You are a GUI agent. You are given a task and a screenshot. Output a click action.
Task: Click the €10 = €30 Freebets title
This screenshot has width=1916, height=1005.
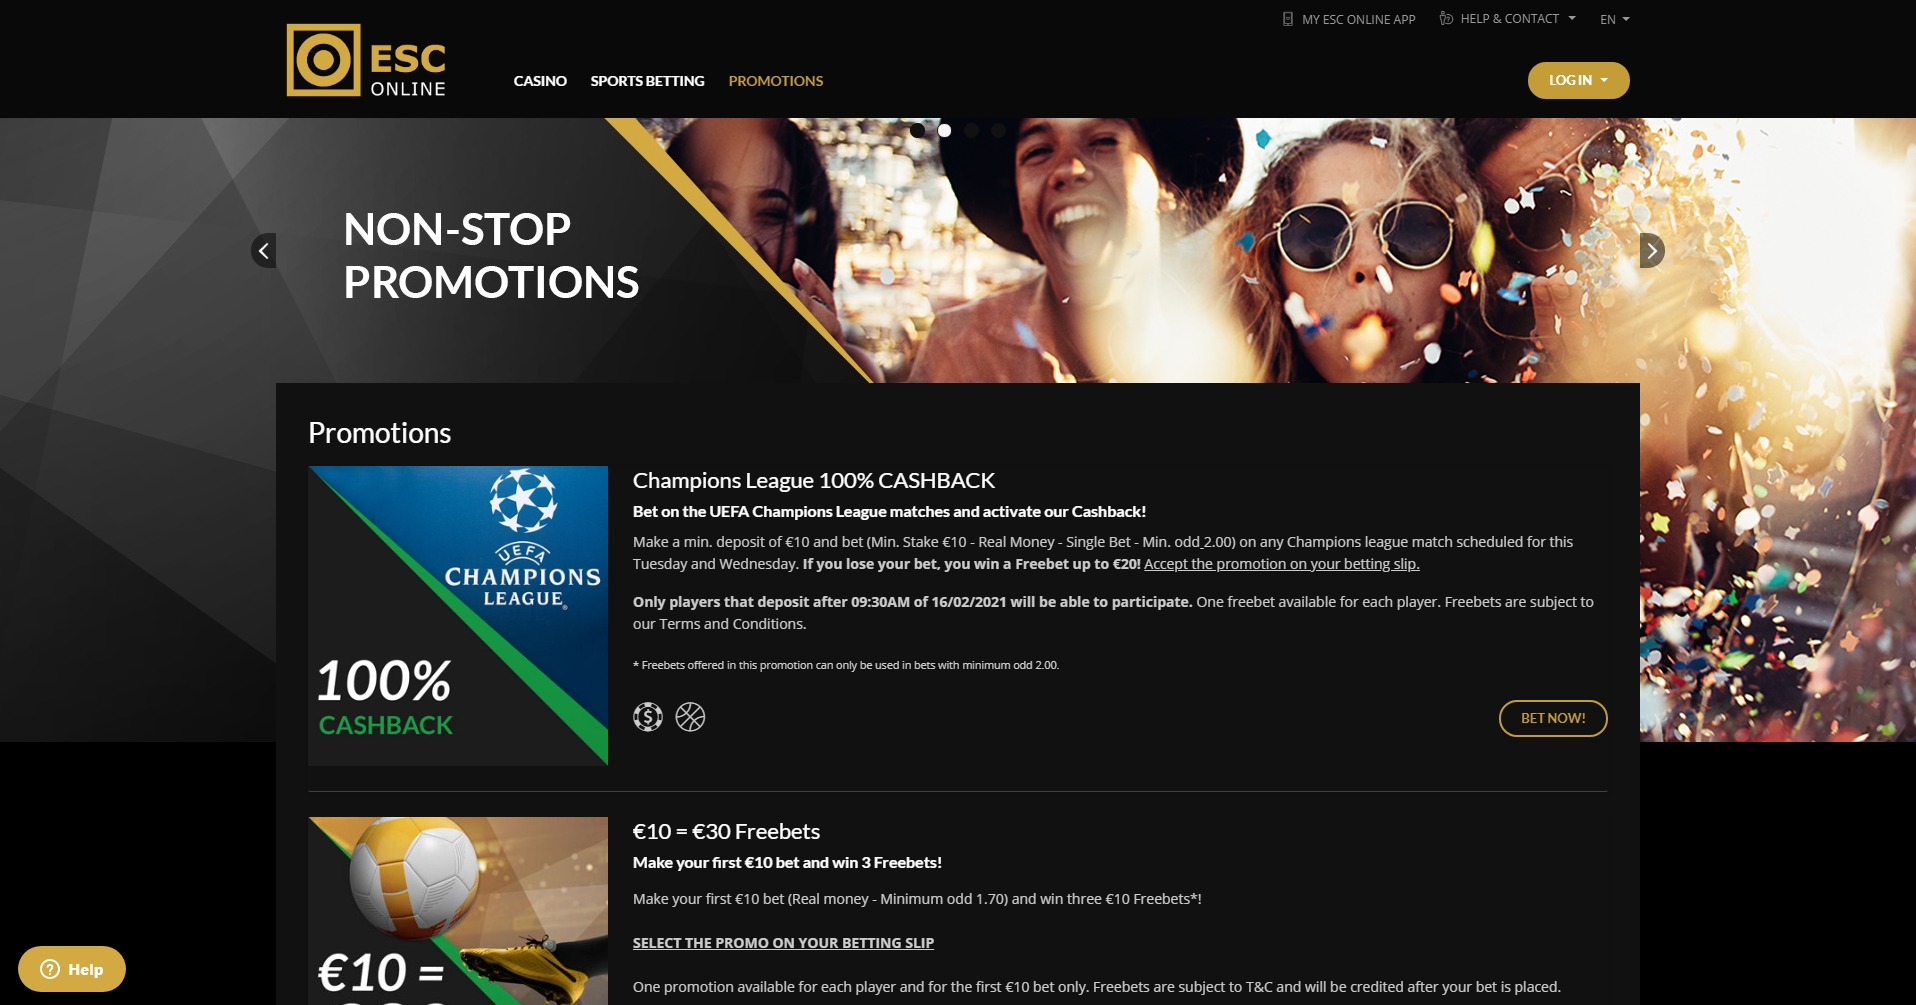pyautogui.click(x=726, y=831)
